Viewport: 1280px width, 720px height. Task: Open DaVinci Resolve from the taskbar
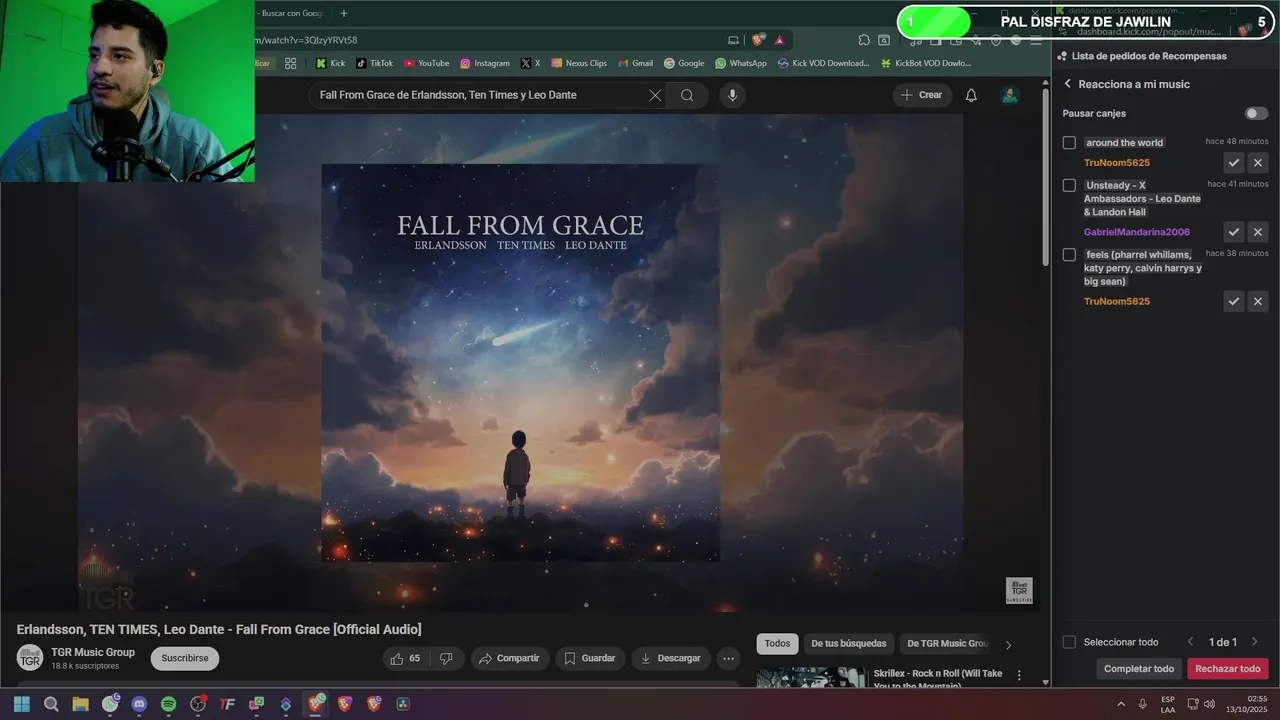[x=403, y=704]
